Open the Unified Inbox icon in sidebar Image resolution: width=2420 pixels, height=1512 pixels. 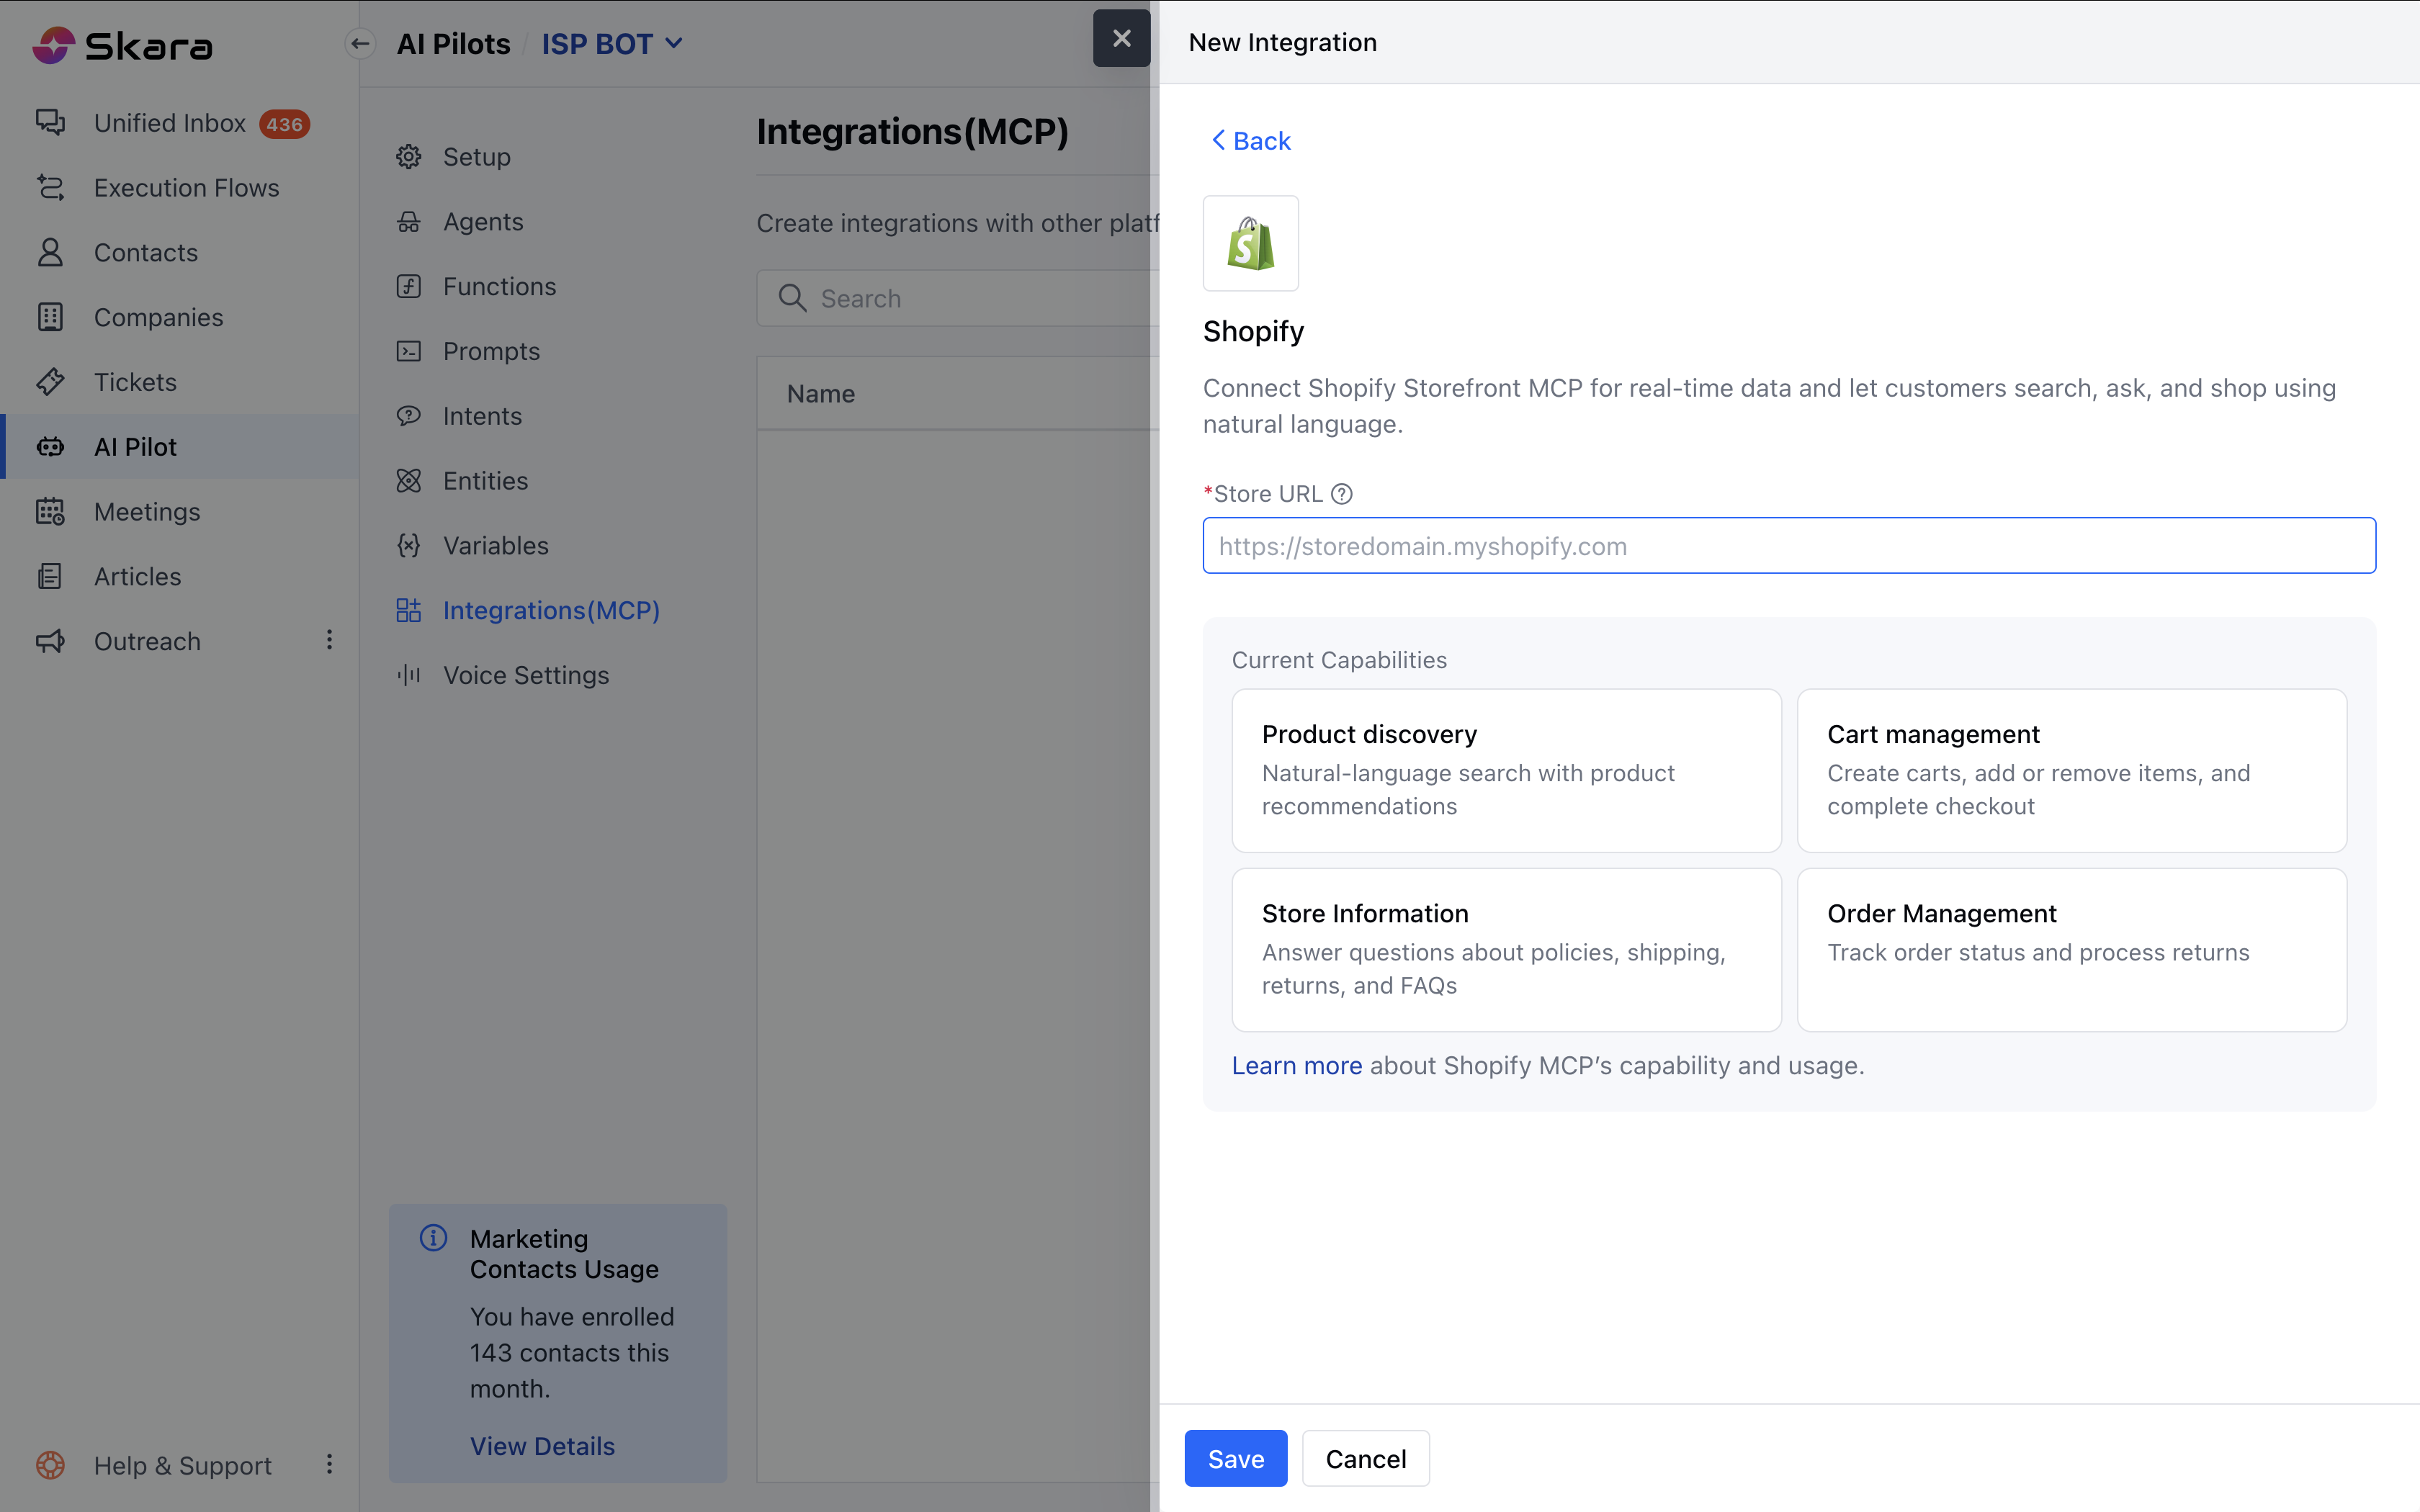tap(50, 123)
